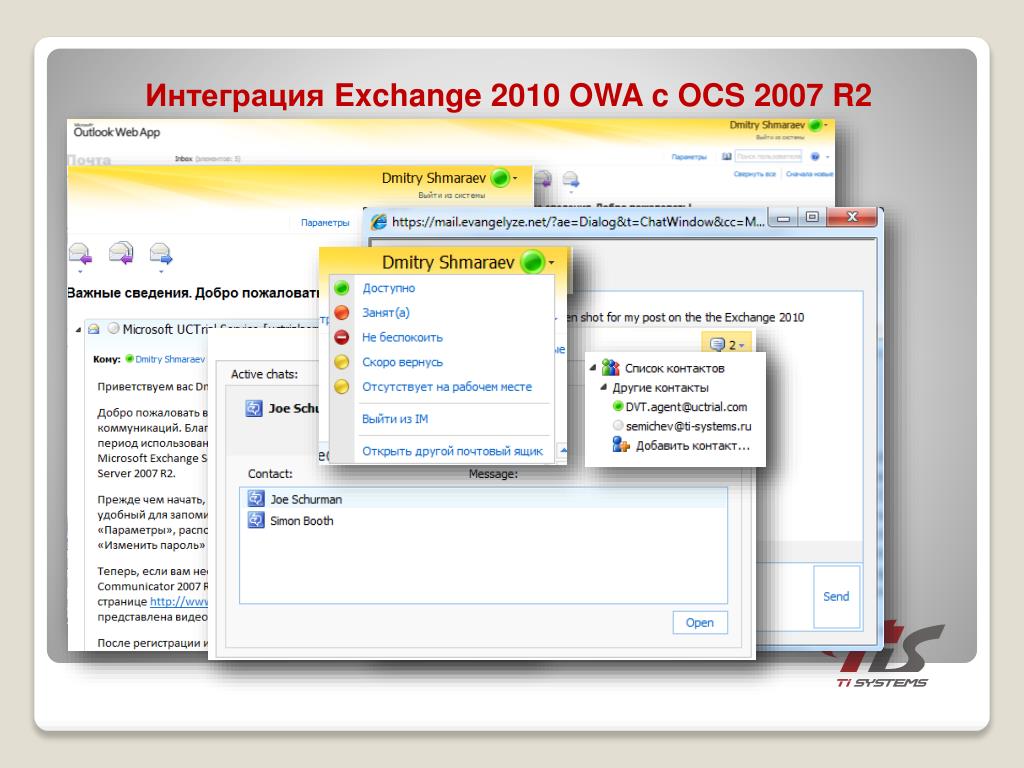Click chat icon beside Simon Booth row
The height and width of the screenshot is (768, 1024).
255,520
